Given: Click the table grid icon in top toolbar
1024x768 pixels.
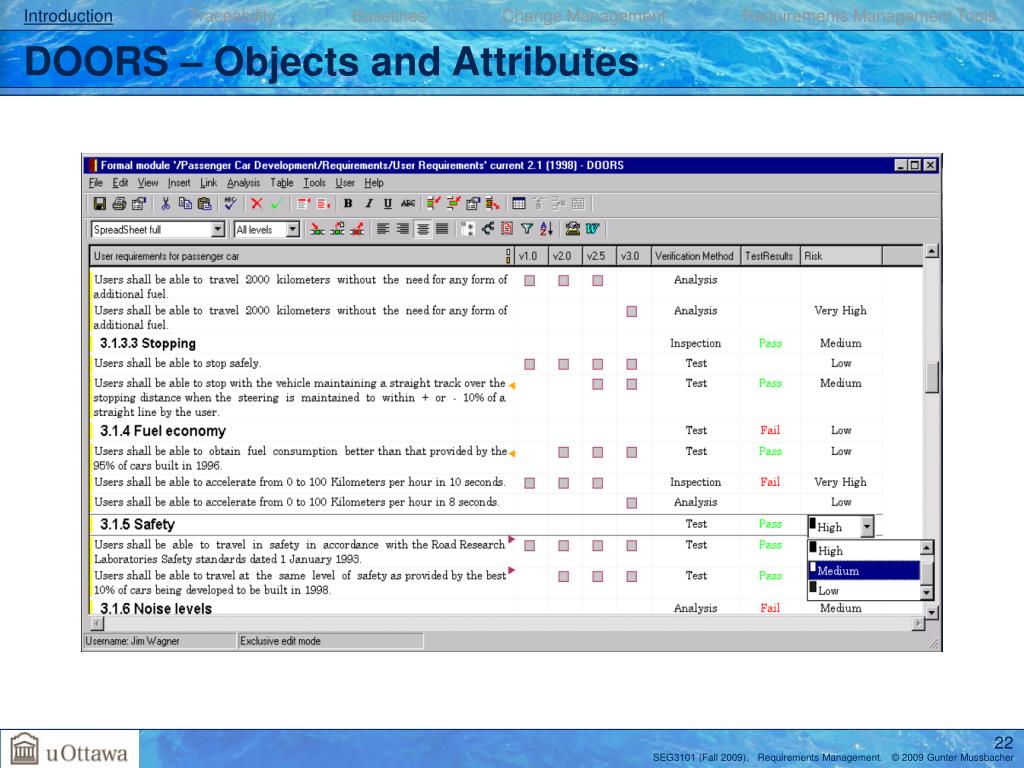Looking at the screenshot, I should [x=519, y=204].
